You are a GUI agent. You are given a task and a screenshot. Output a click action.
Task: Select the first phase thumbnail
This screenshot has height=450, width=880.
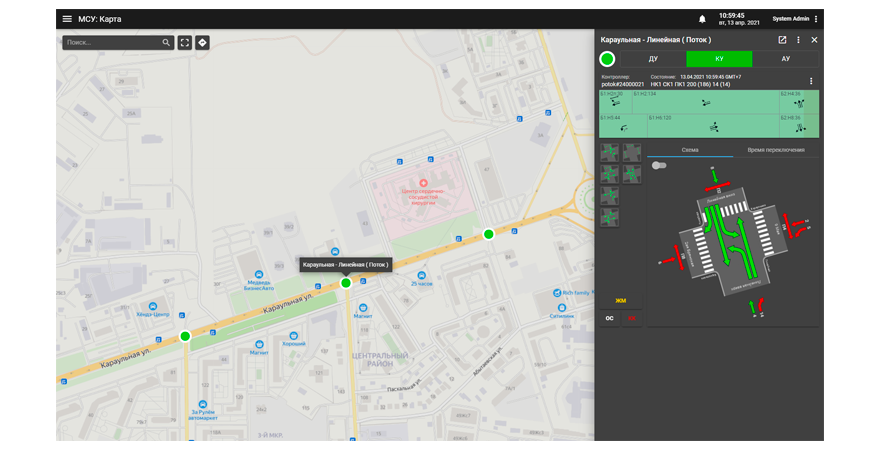pyautogui.click(x=609, y=152)
